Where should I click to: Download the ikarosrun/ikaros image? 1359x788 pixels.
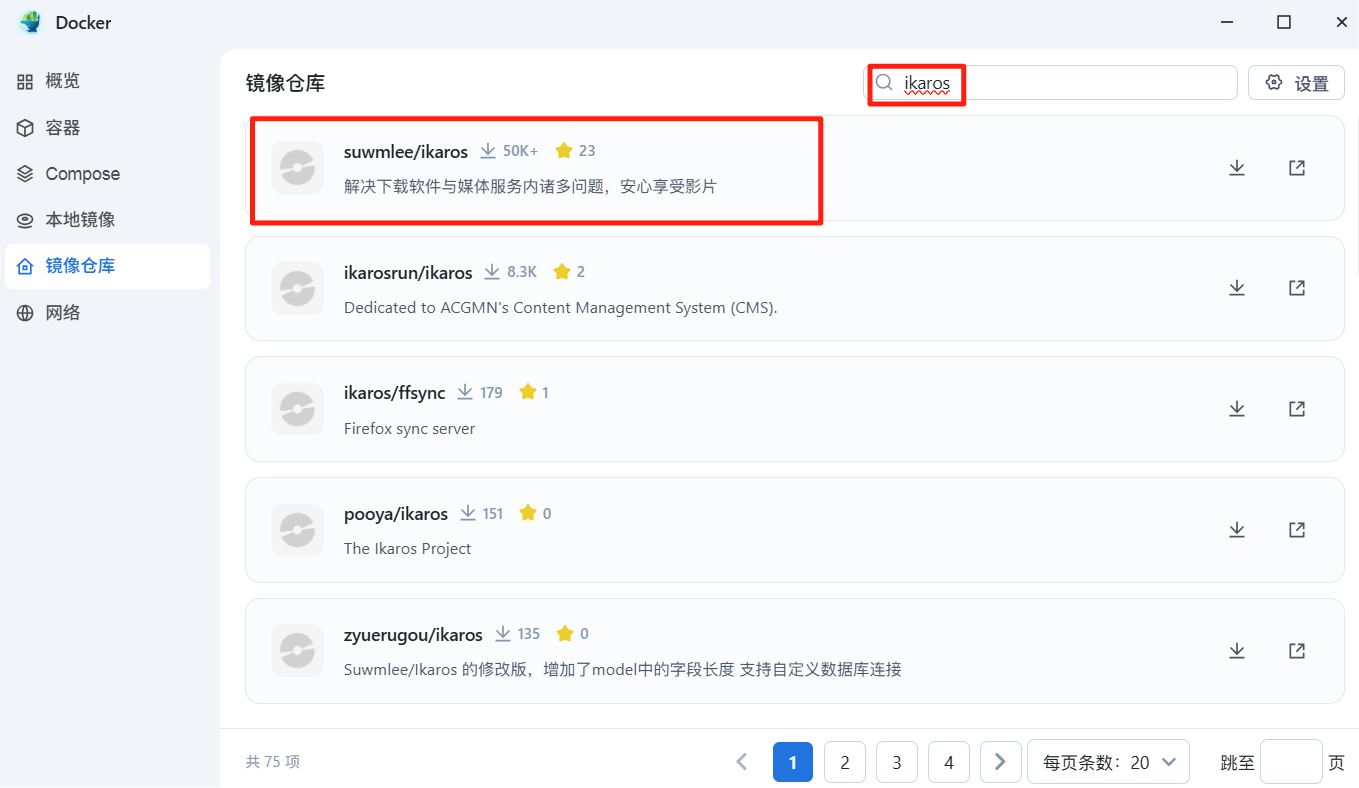click(x=1237, y=288)
